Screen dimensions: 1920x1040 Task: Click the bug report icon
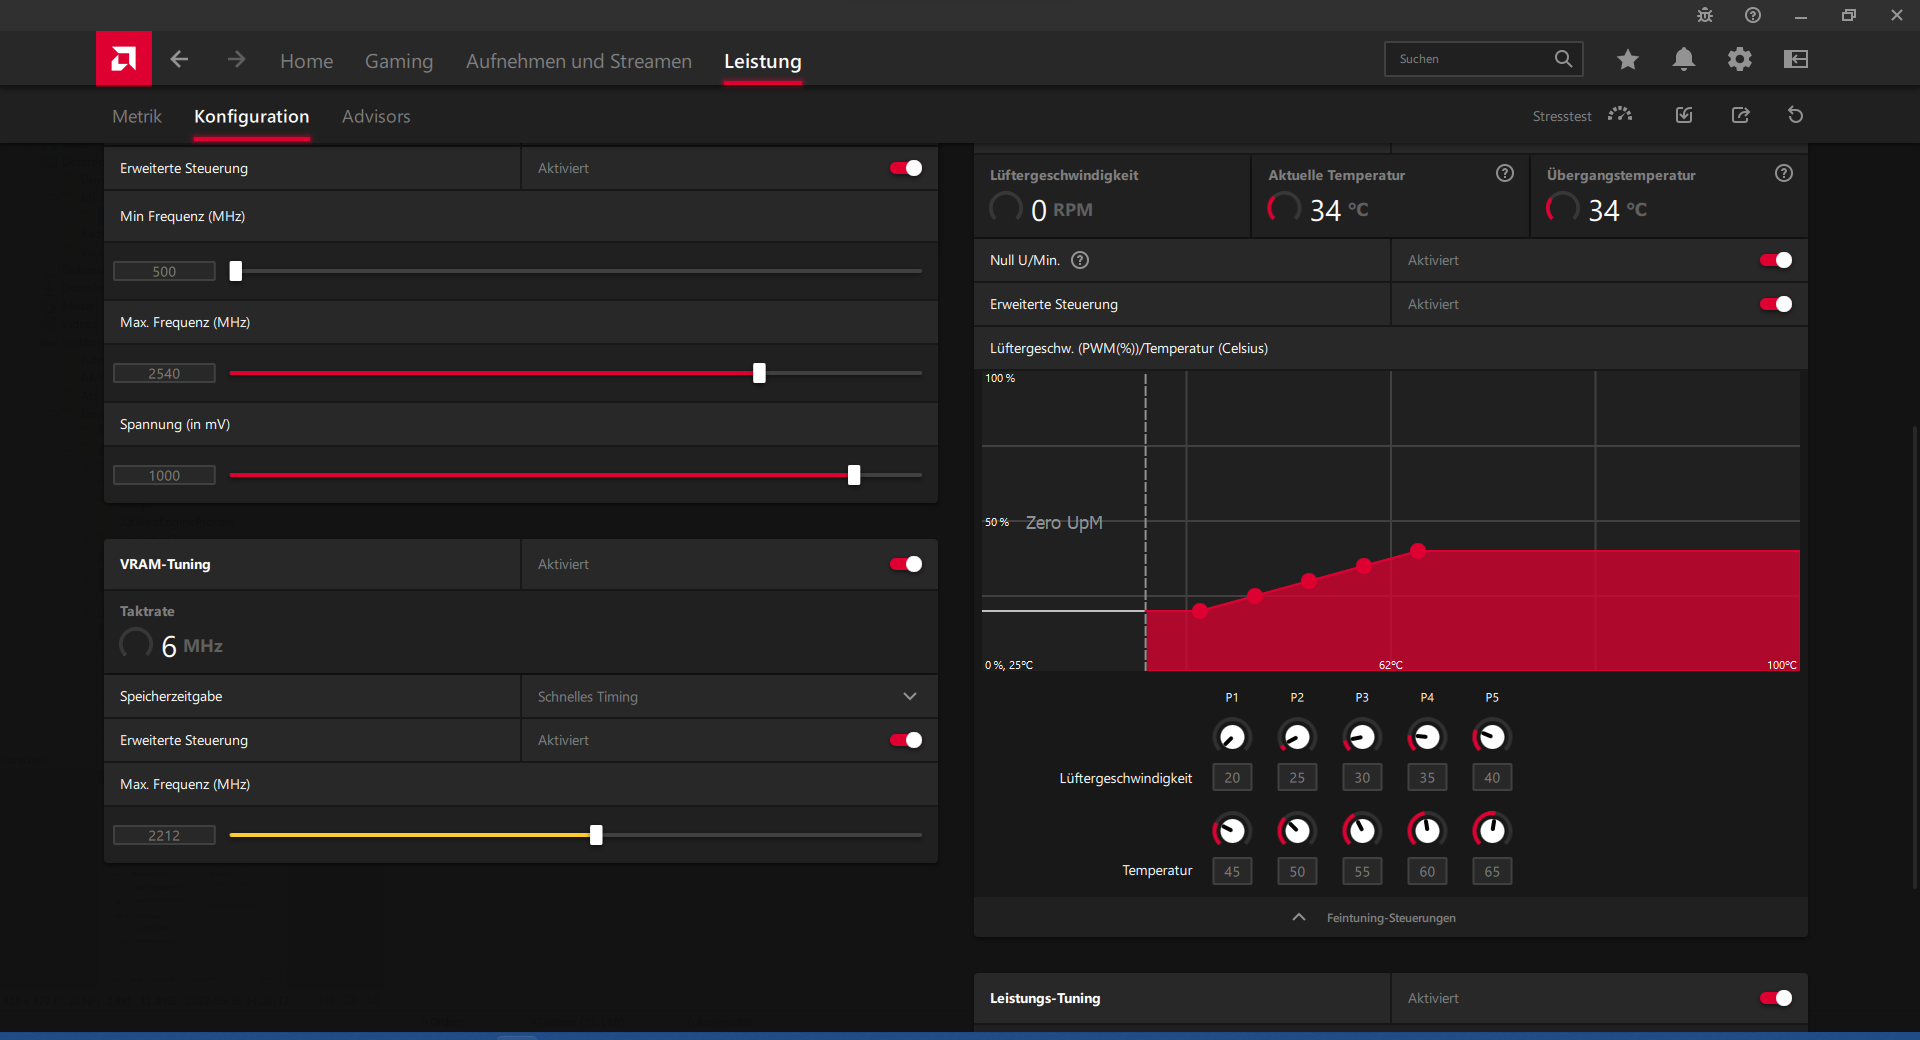click(x=1705, y=15)
